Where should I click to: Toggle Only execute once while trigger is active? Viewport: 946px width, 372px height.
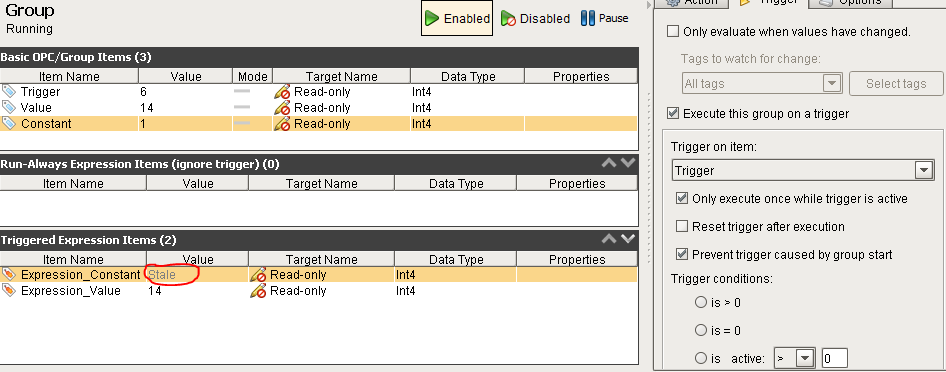click(682, 198)
